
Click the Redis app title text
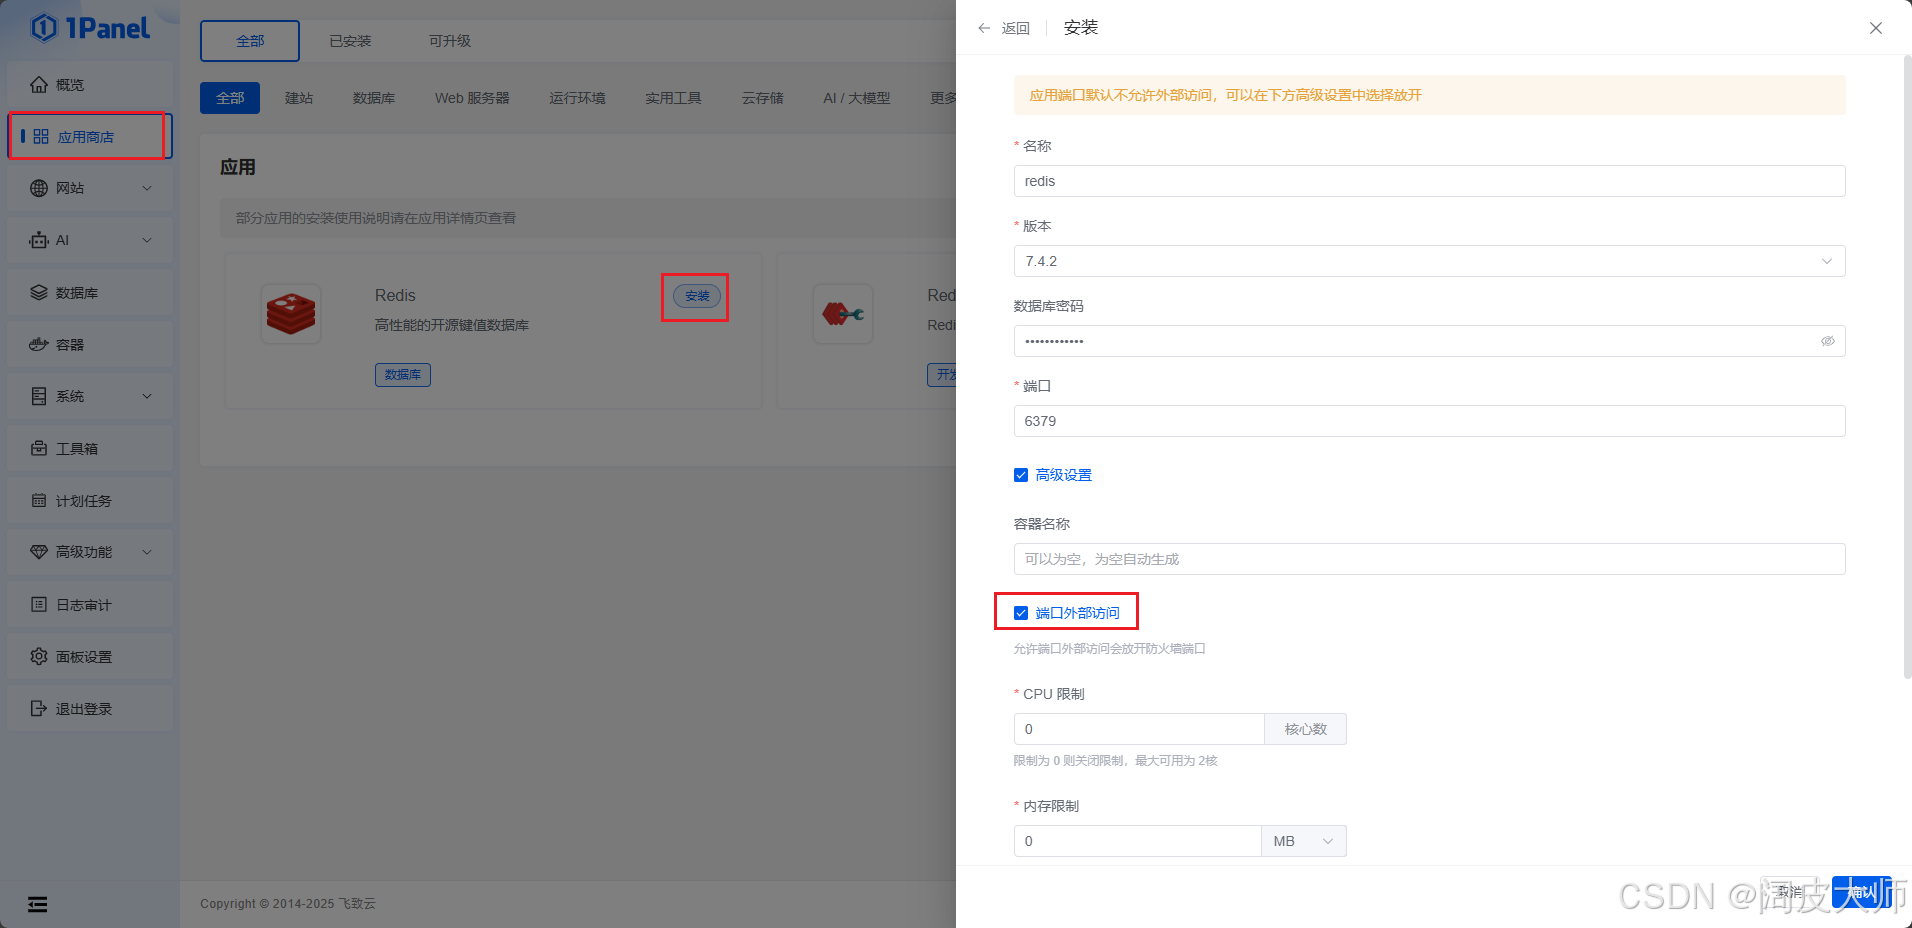tap(395, 295)
